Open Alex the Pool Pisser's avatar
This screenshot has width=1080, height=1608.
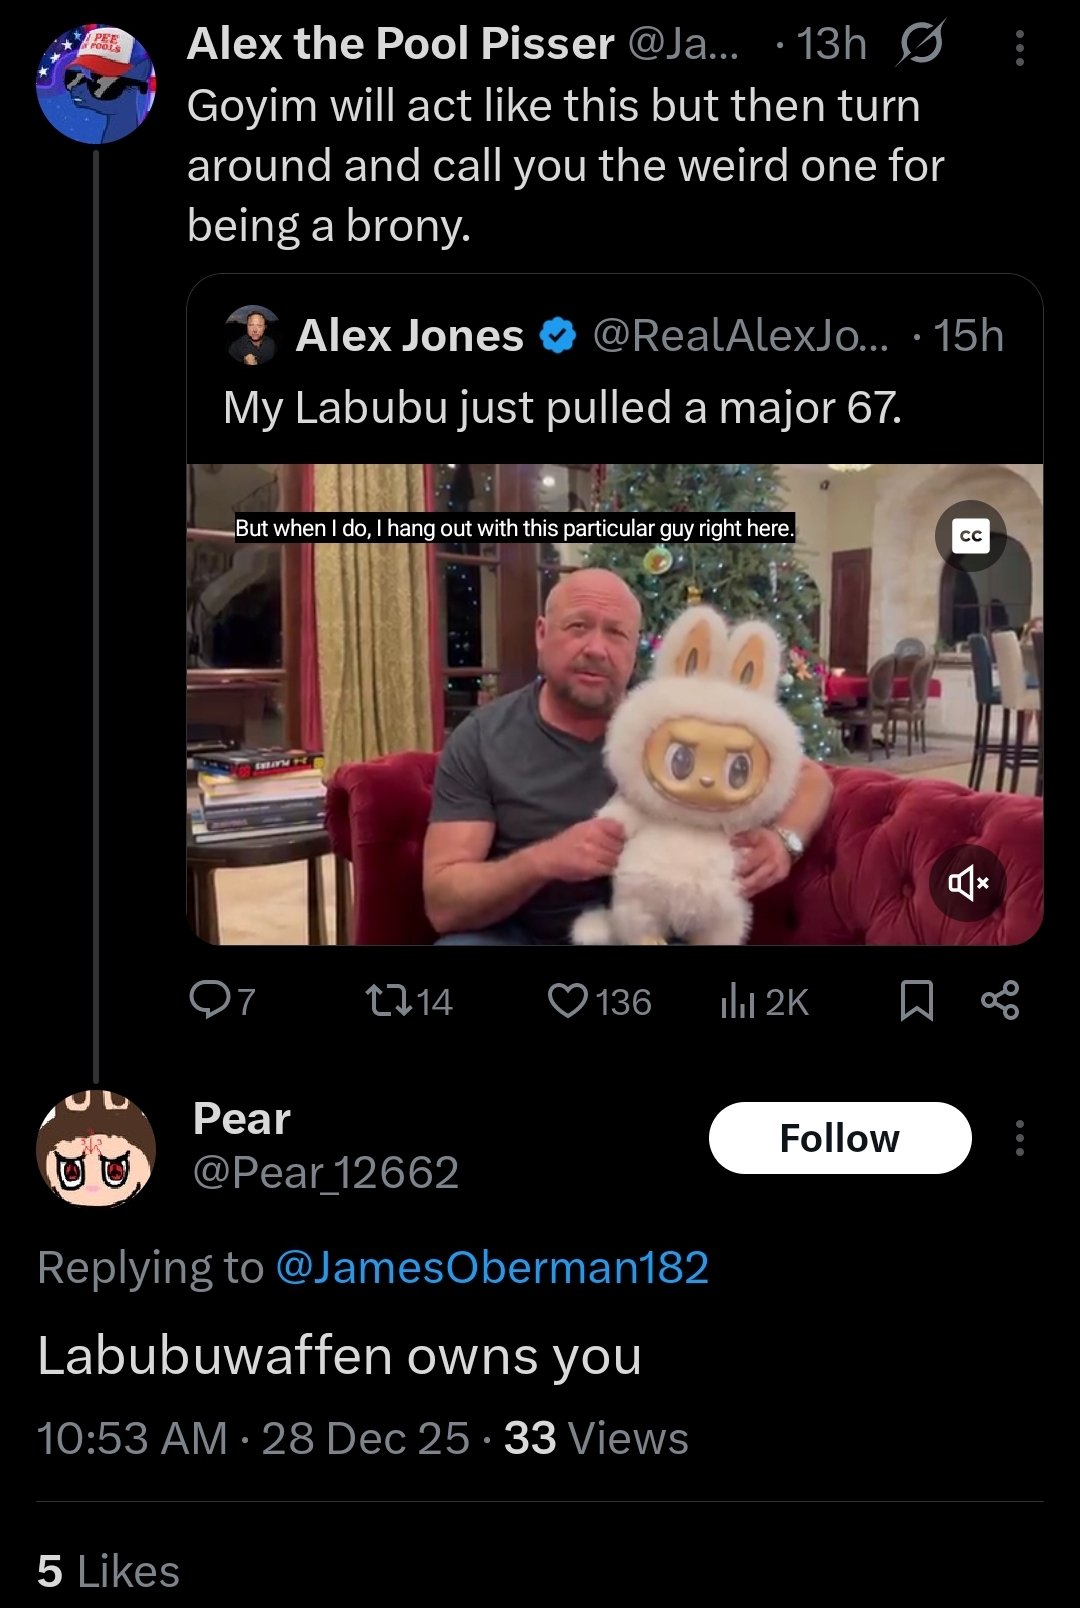click(x=96, y=84)
